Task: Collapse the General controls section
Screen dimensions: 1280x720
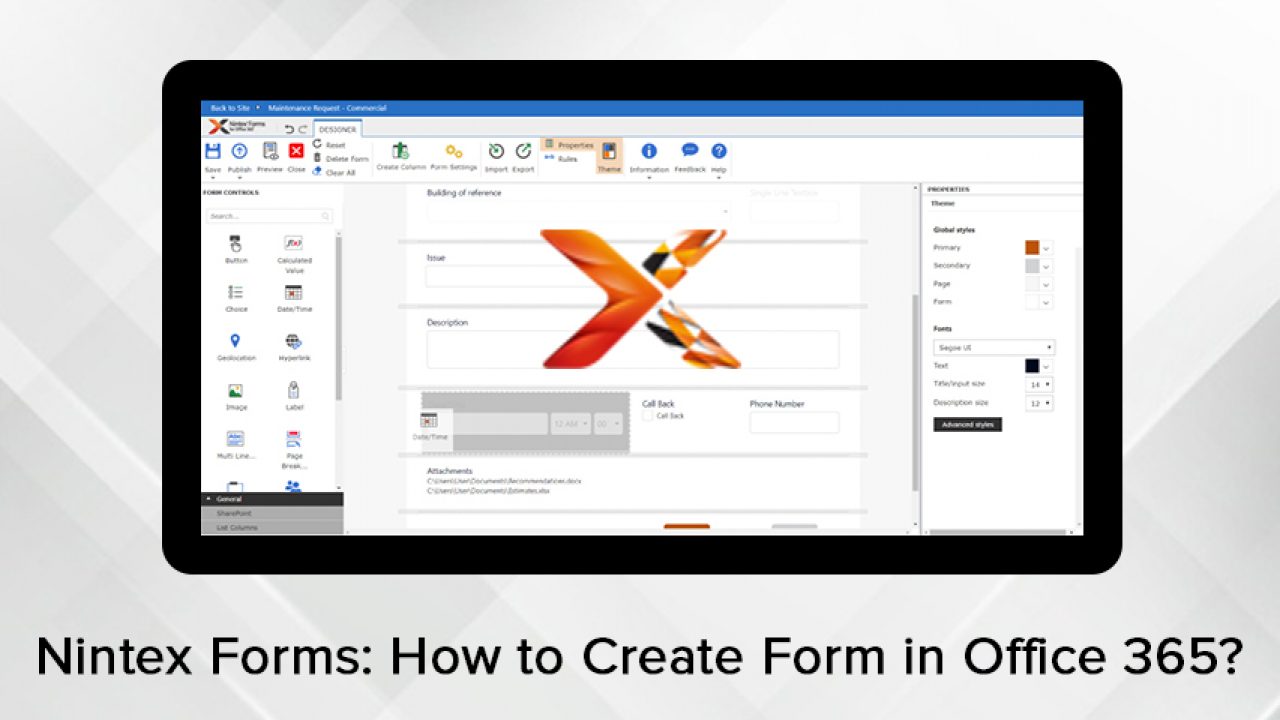Action: pos(272,499)
